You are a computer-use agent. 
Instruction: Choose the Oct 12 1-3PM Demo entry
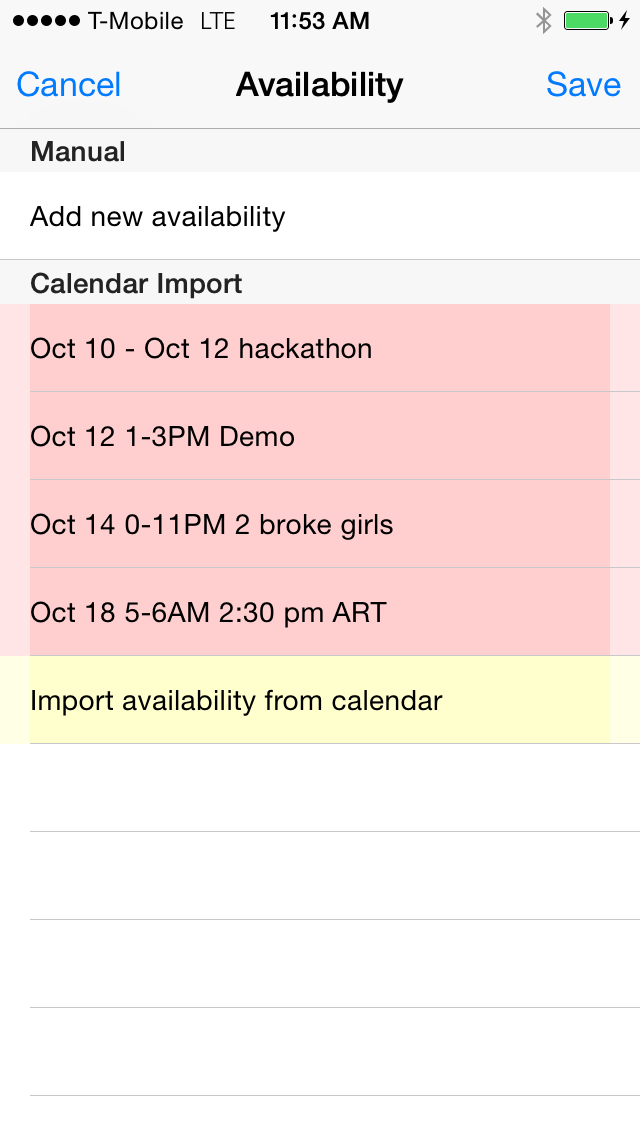tap(163, 437)
